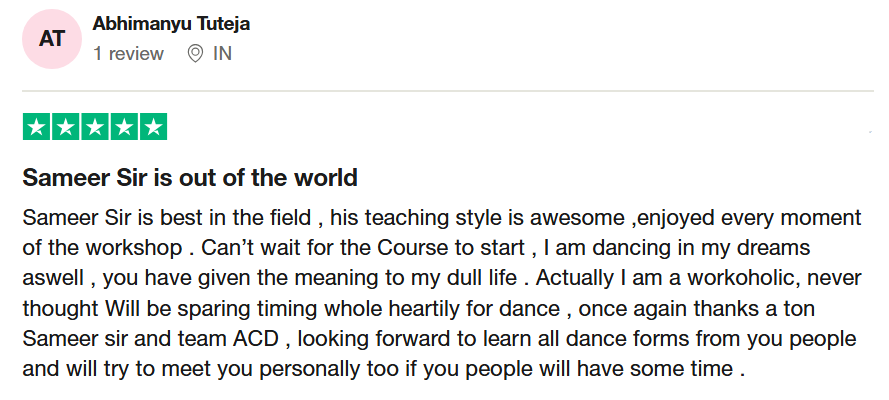Click the second green rating star

66,127
